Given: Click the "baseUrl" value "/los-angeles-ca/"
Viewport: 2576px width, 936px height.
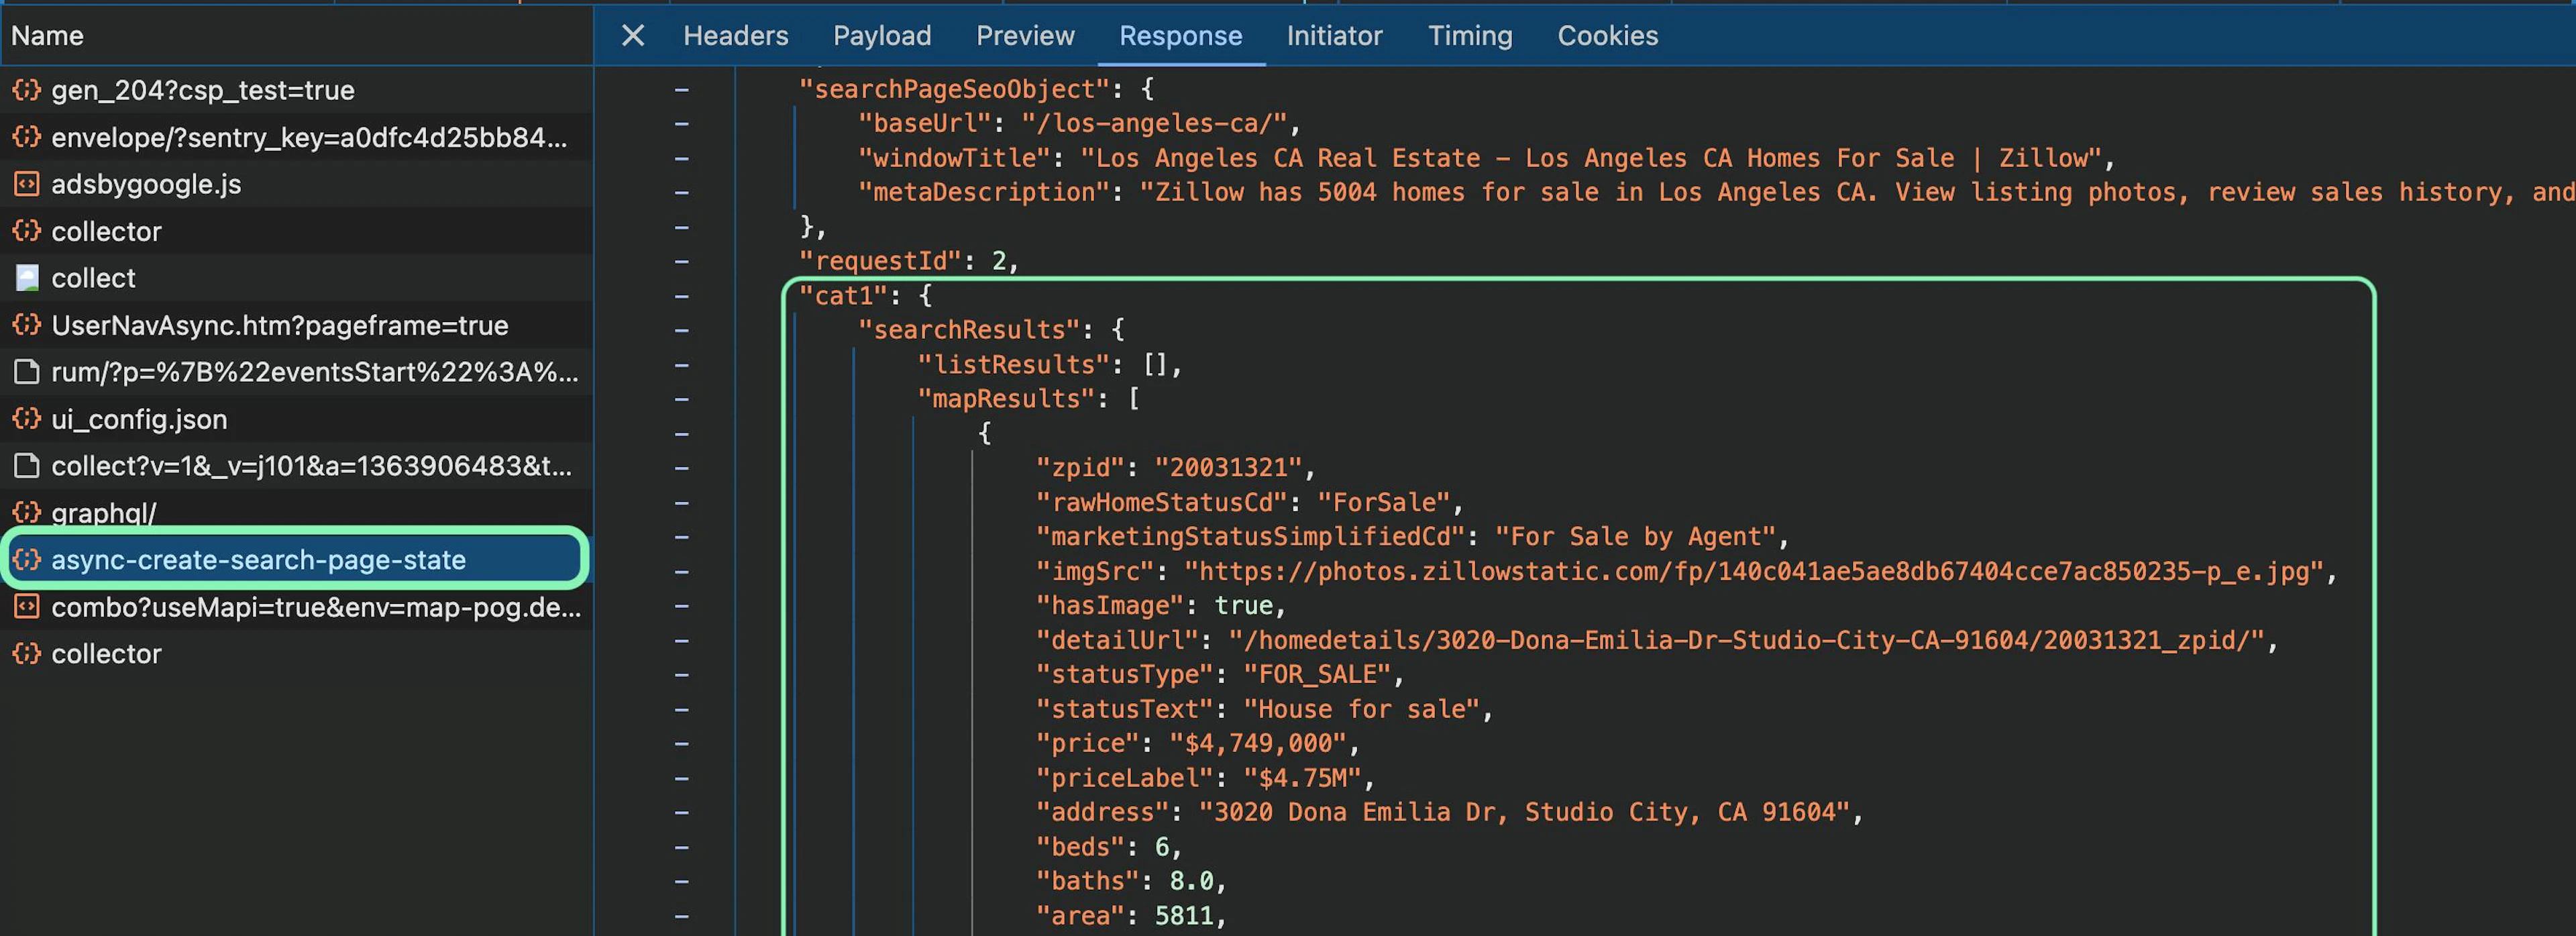Looking at the screenshot, I should point(1153,124).
